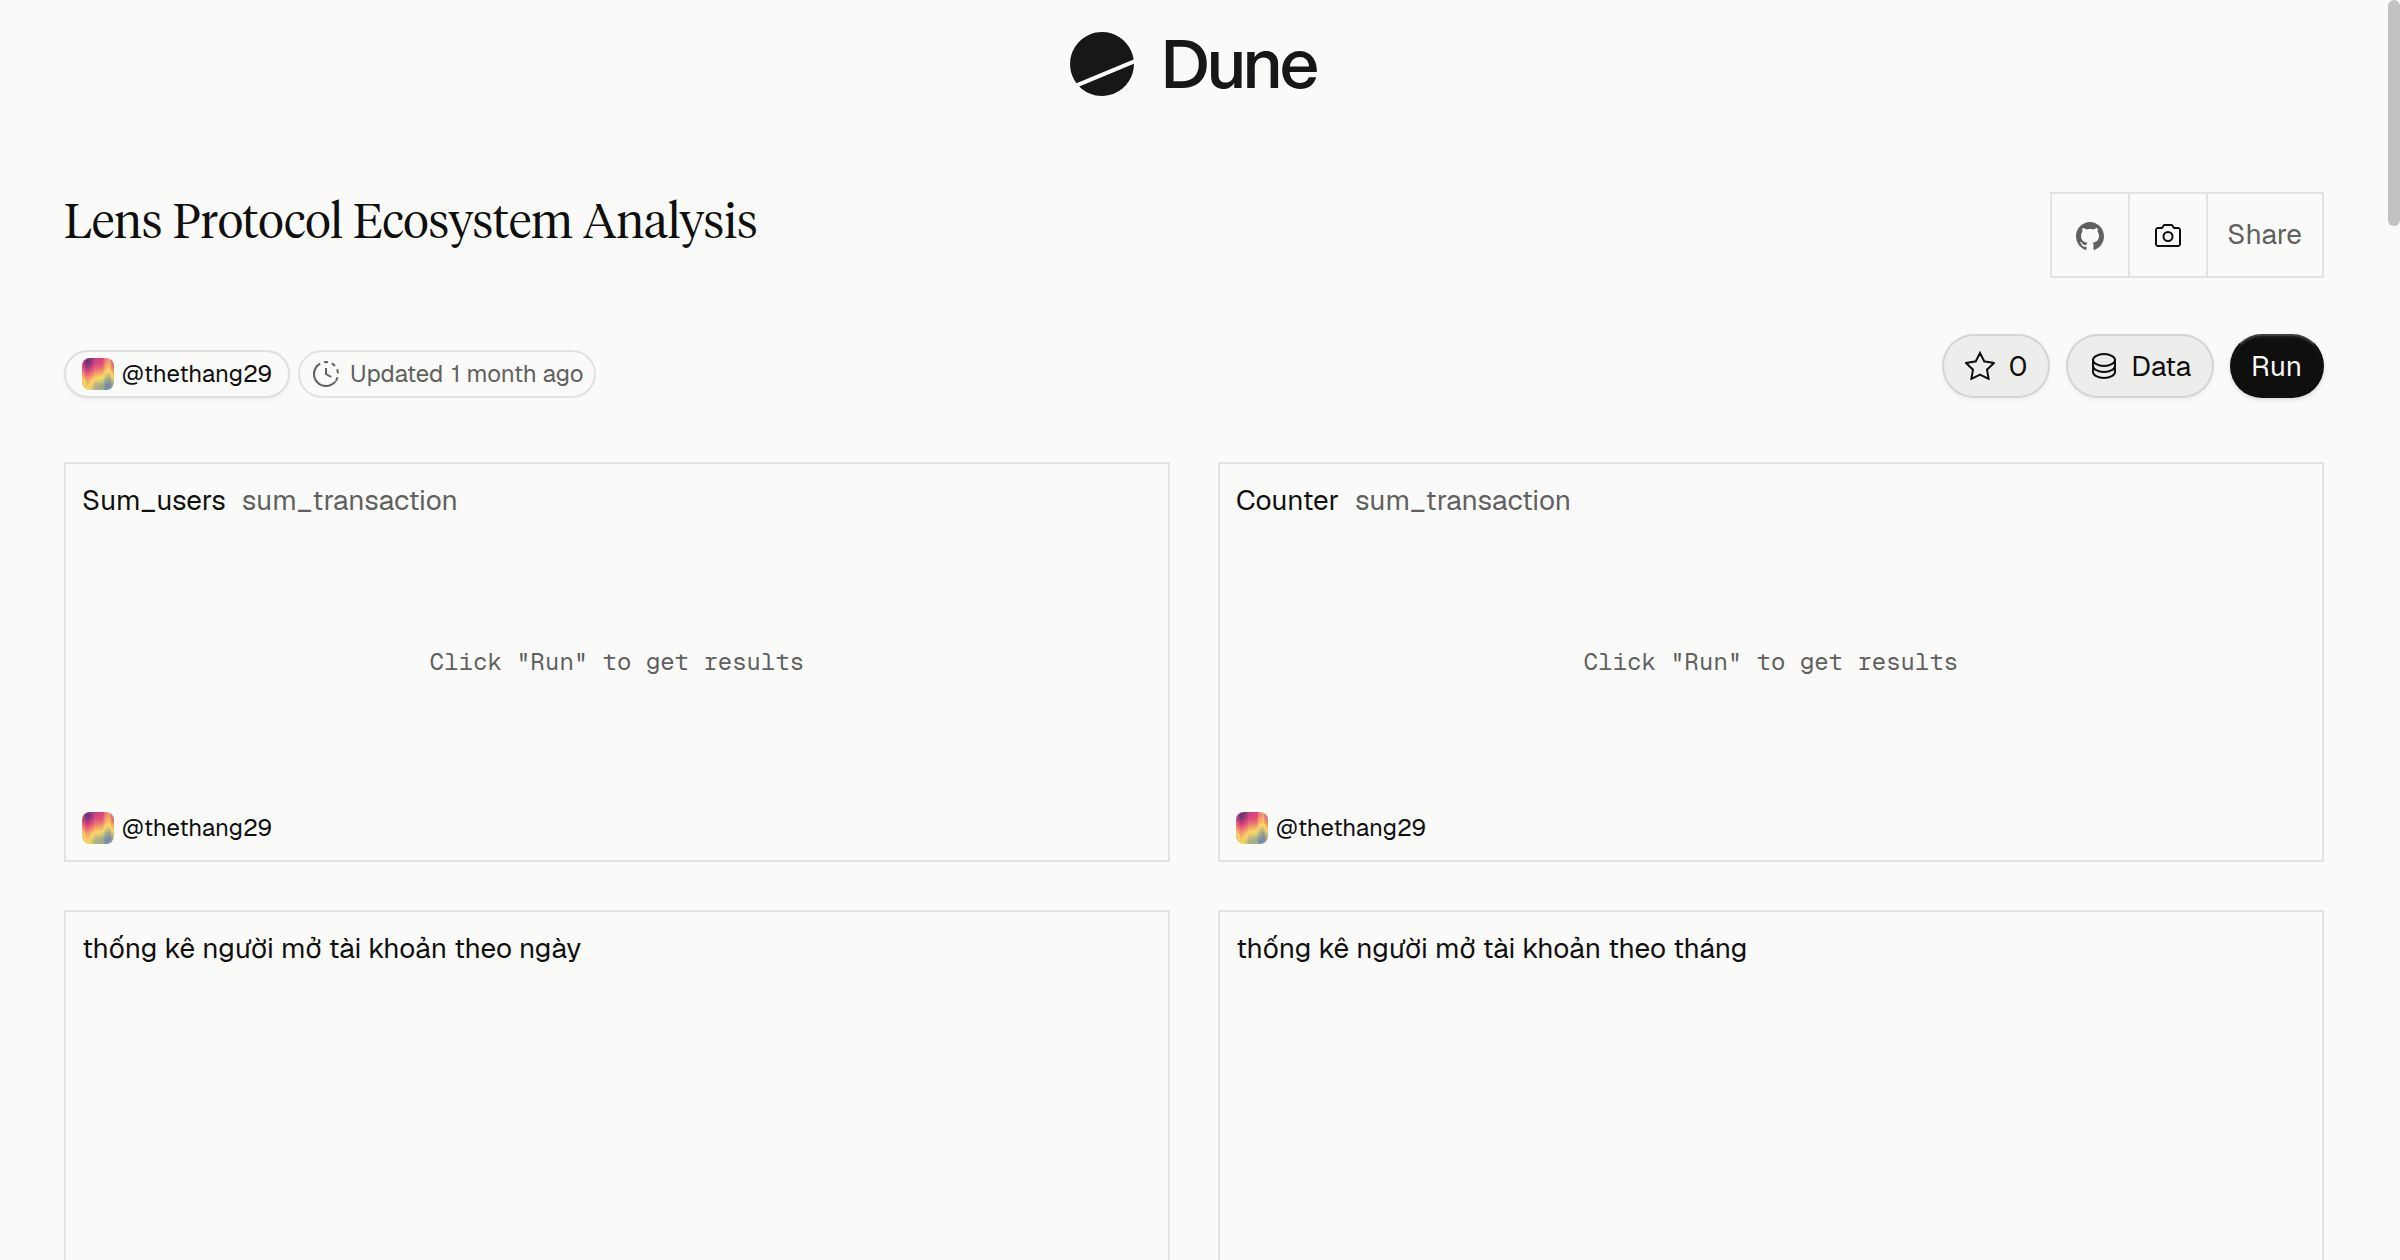2400x1260 pixels.
Task: Click @thethang29 in the Sum_users card footer
Action: click(x=197, y=828)
